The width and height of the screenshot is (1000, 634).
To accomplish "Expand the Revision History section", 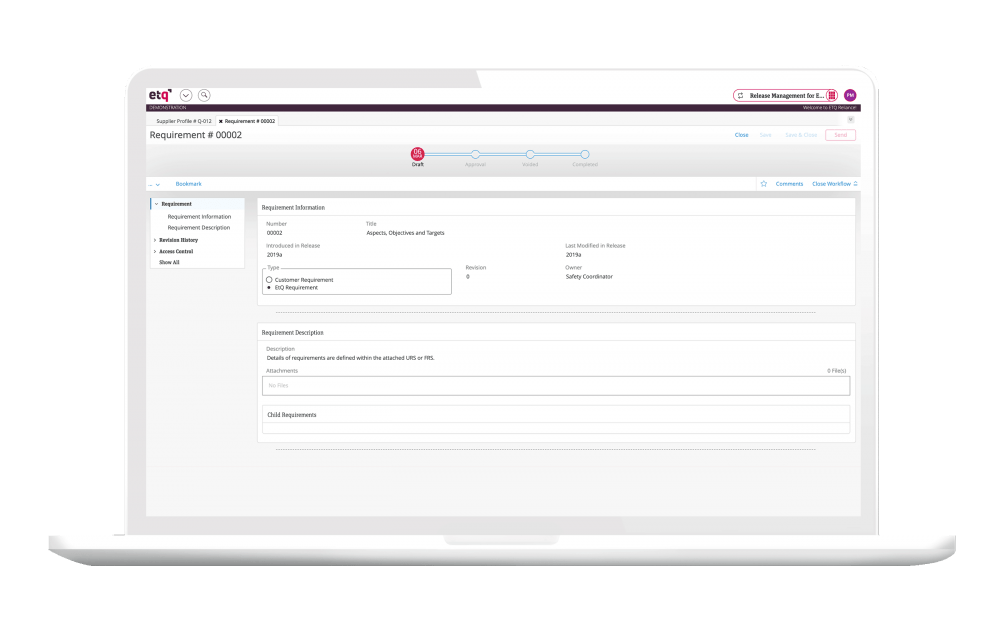I will pyautogui.click(x=177, y=240).
